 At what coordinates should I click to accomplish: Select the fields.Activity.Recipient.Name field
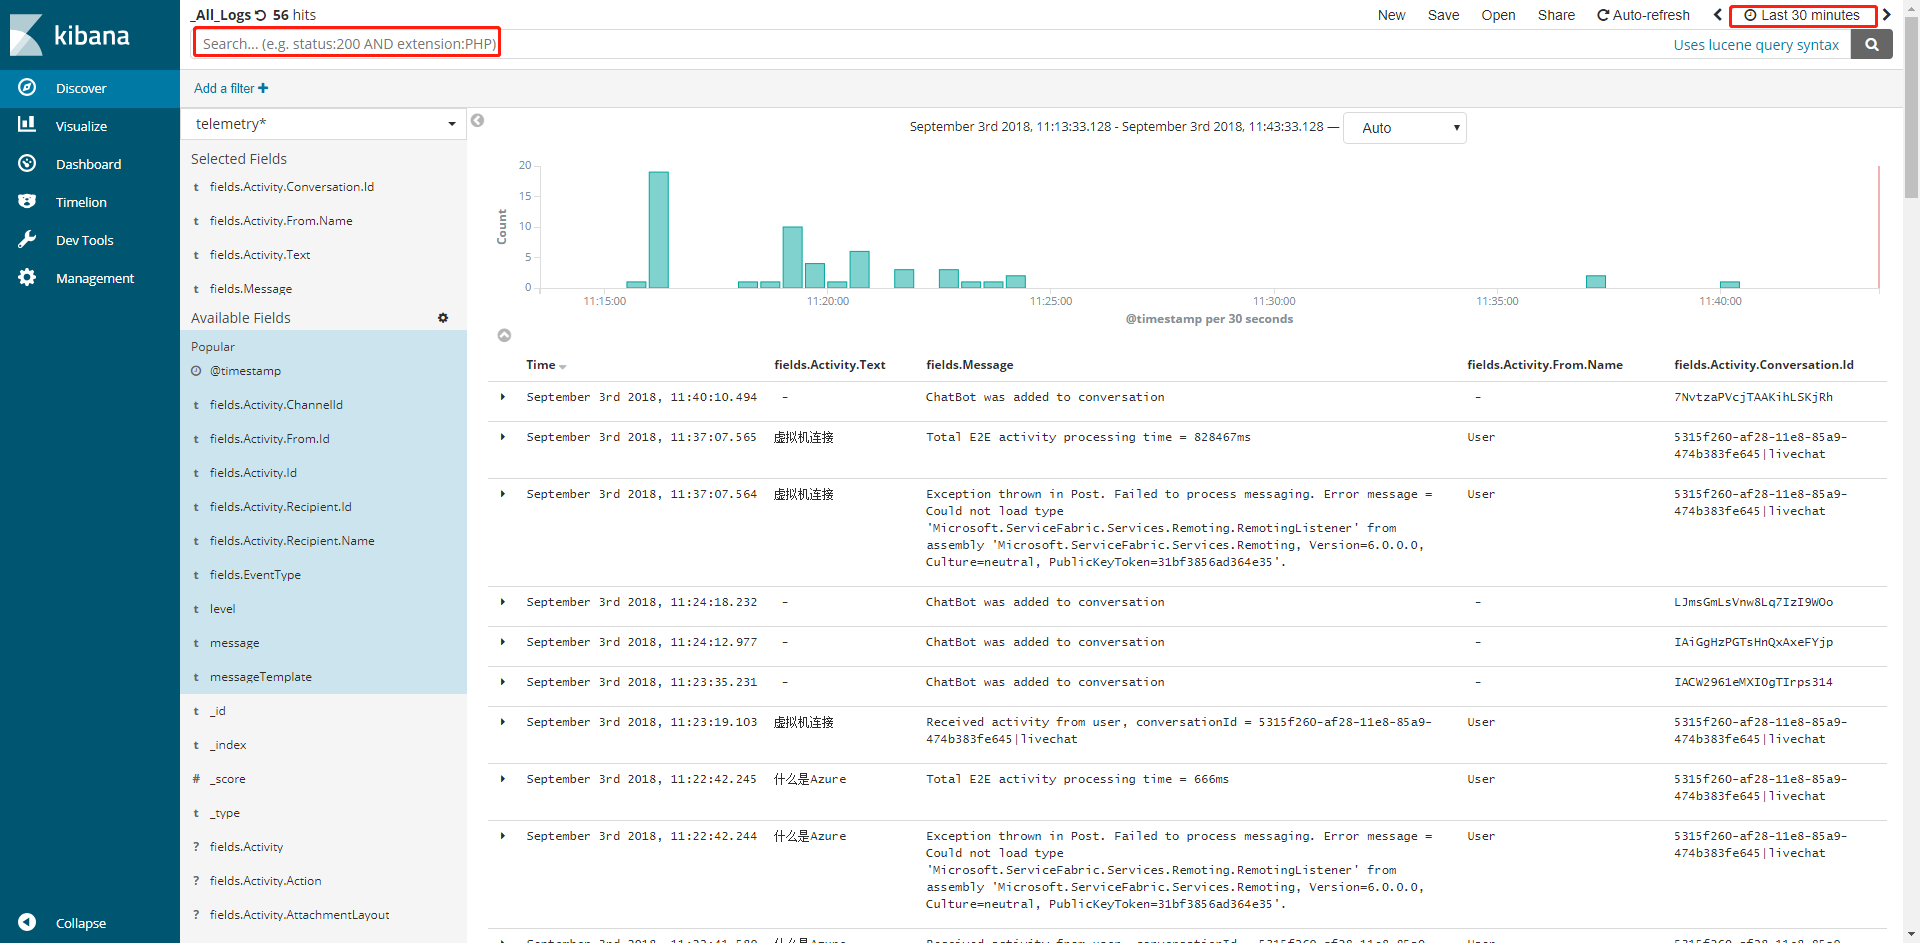point(292,541)
